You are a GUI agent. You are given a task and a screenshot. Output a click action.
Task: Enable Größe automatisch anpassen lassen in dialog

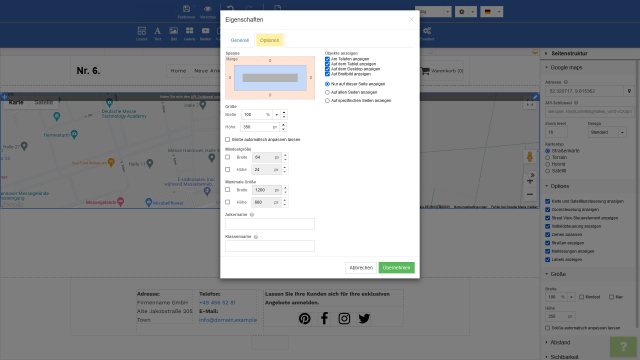(x=228, y=140)
